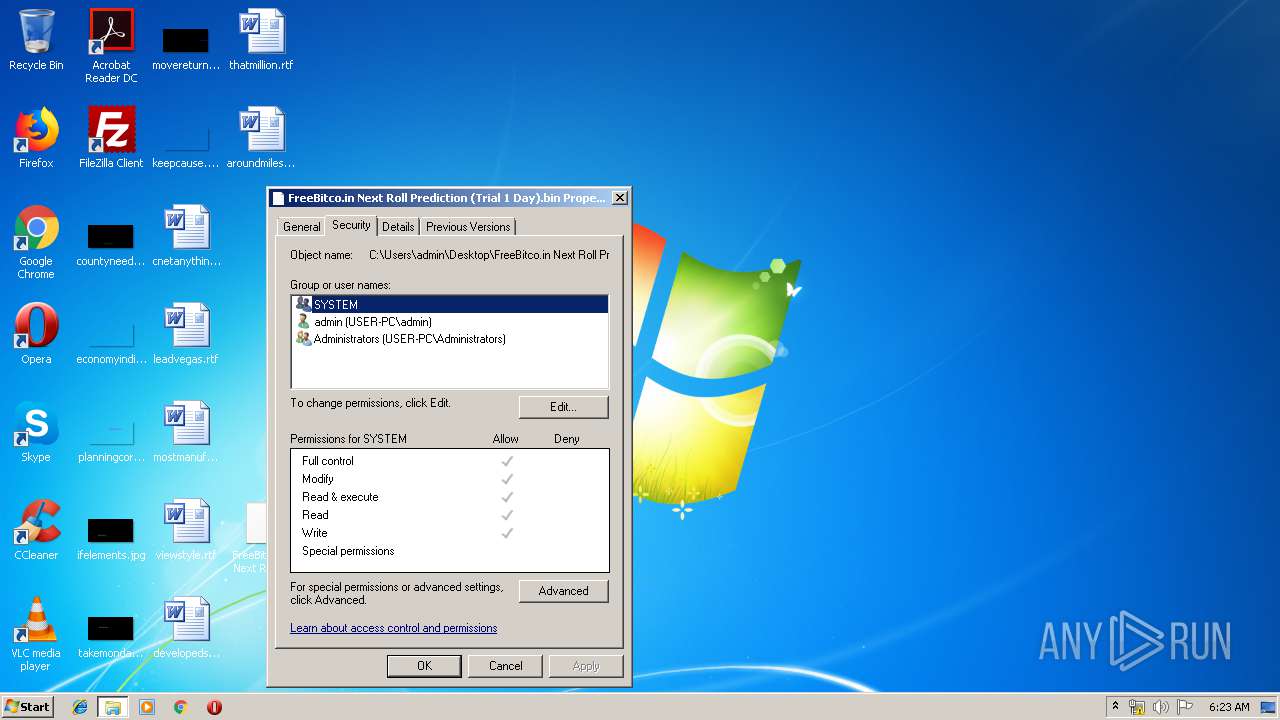Screen dimensions: 1280x720
Task: Select Administrators group entry
Action: (450, 339)
